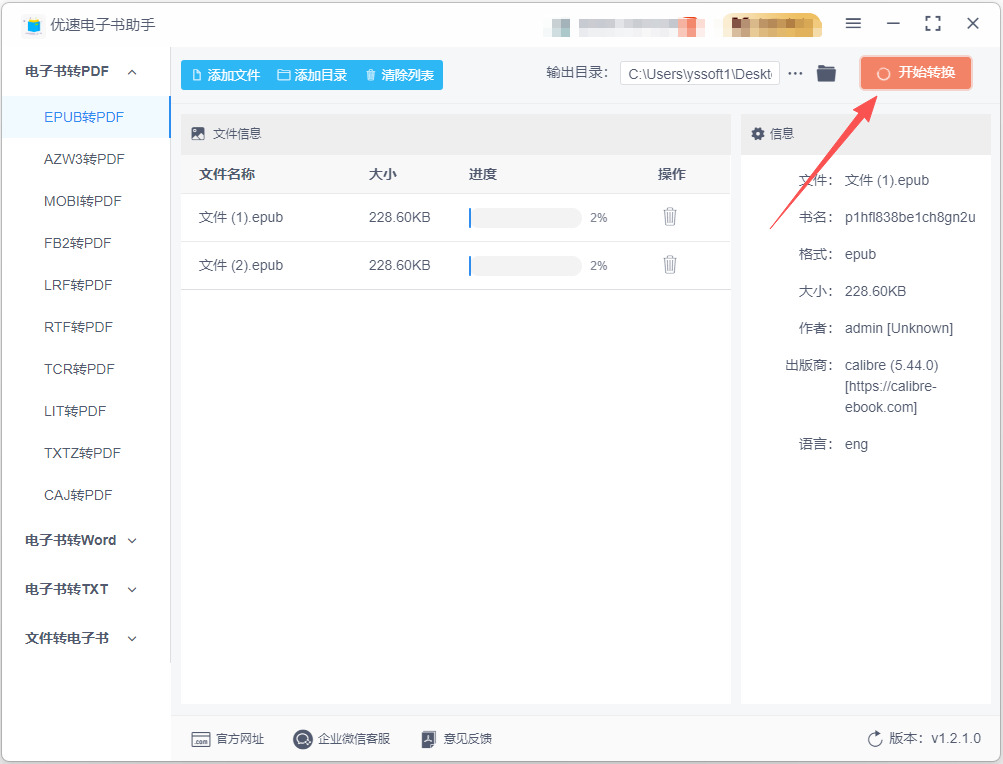Screen dimensions: 1003x764
Task: Open 企业微信客服 link
Action: [x=342, y=739]
